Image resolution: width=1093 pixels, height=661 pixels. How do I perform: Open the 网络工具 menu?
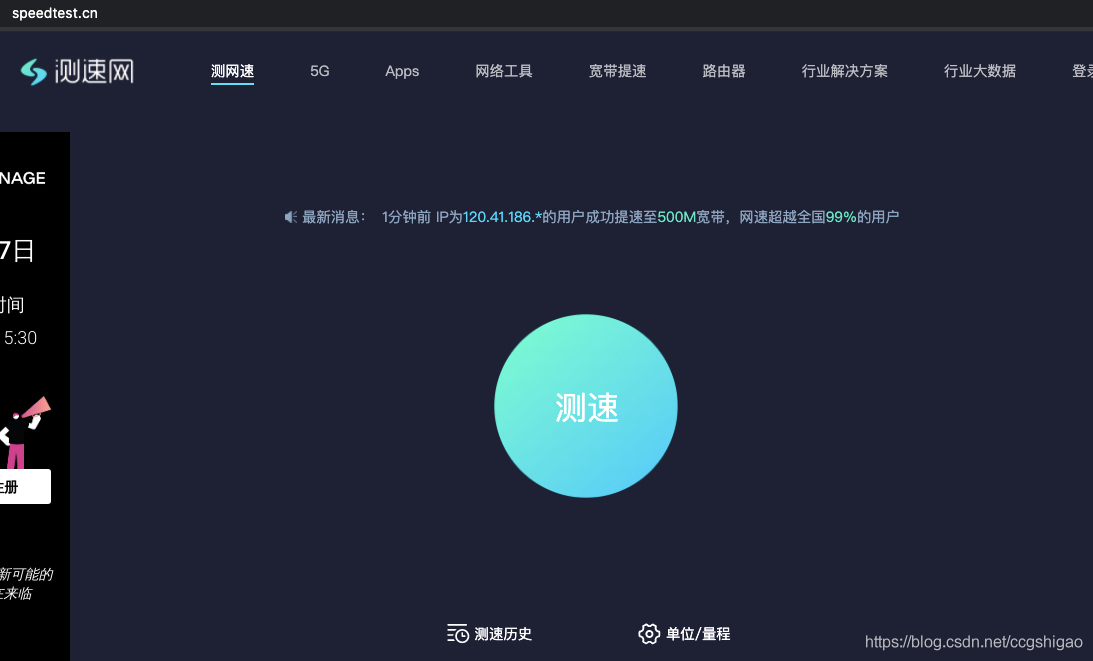point(503,71)
